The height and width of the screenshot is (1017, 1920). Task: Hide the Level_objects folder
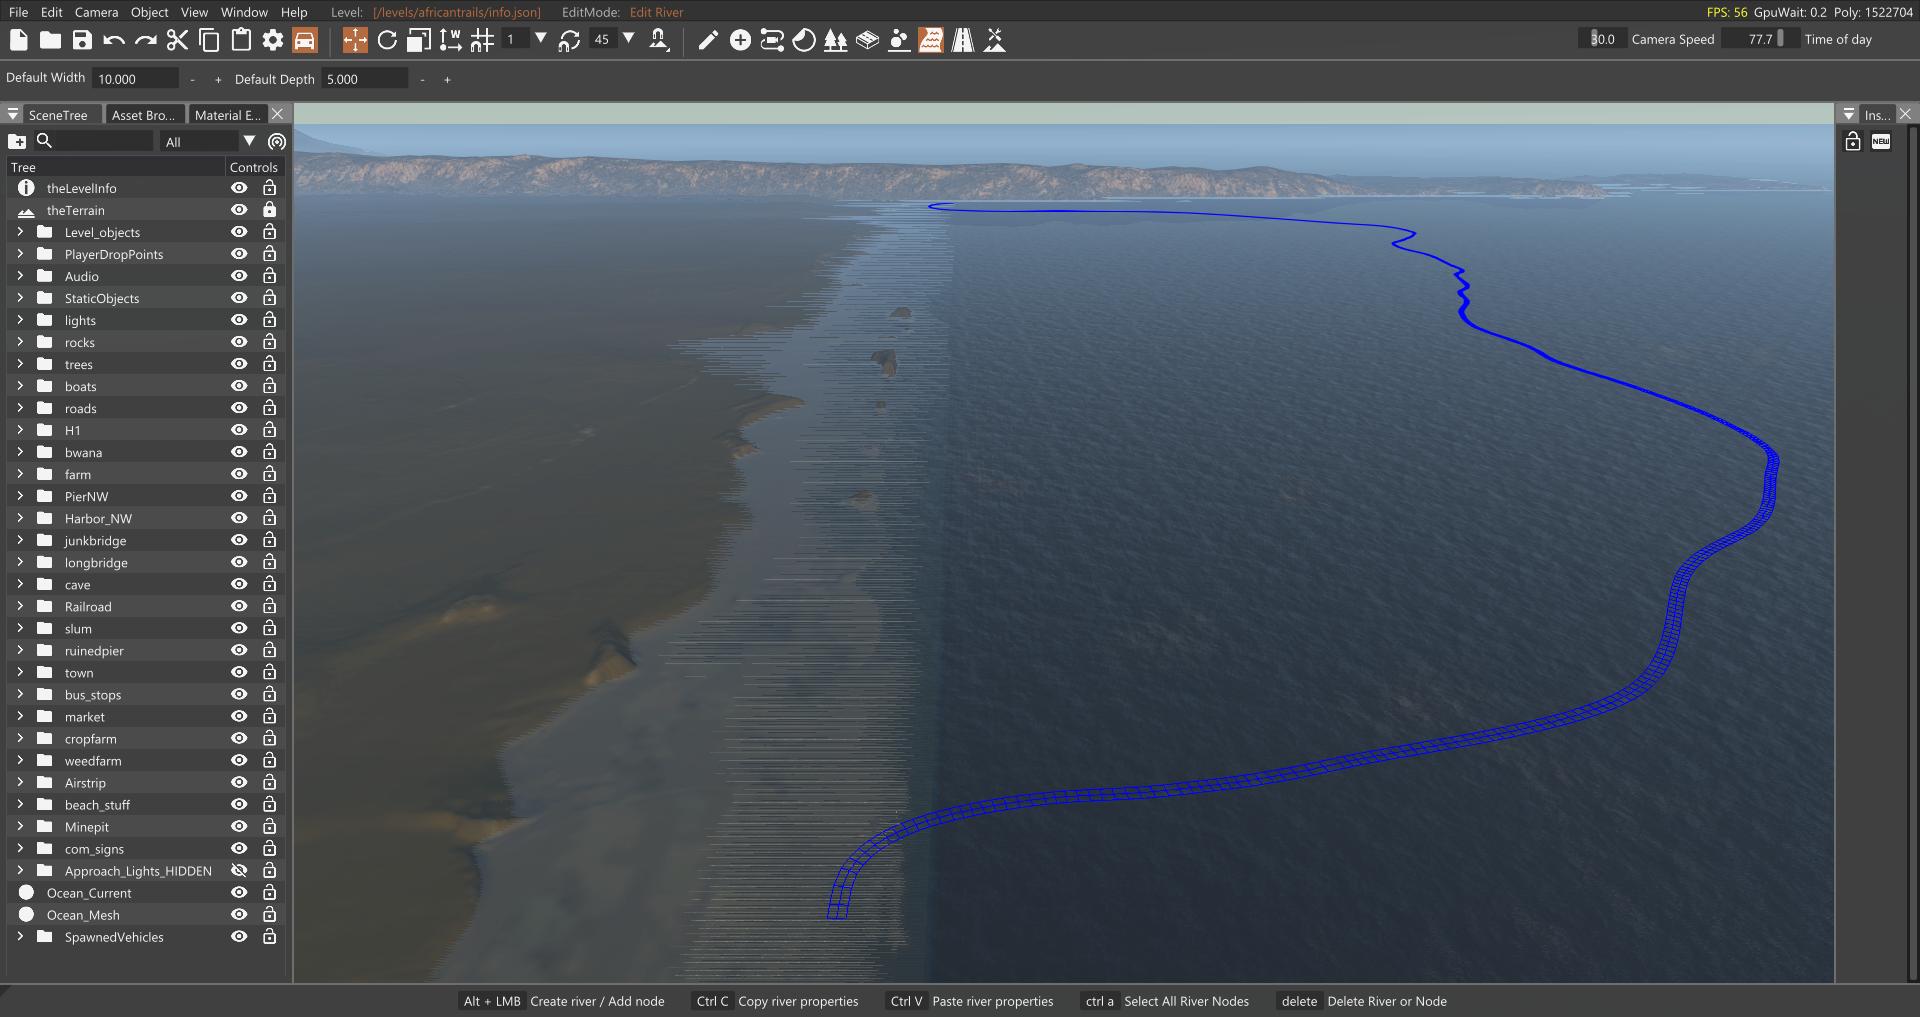point(239,232)
